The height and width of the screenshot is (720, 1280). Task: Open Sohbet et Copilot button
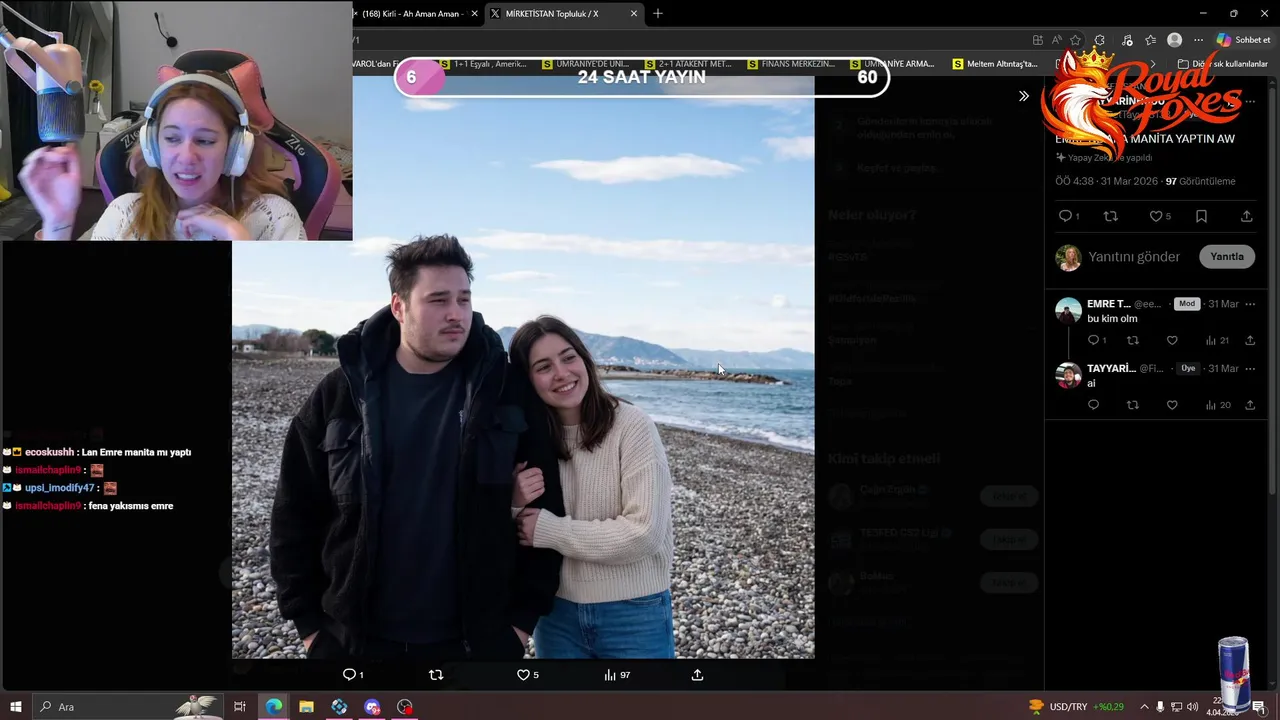tap(1244, 40)
